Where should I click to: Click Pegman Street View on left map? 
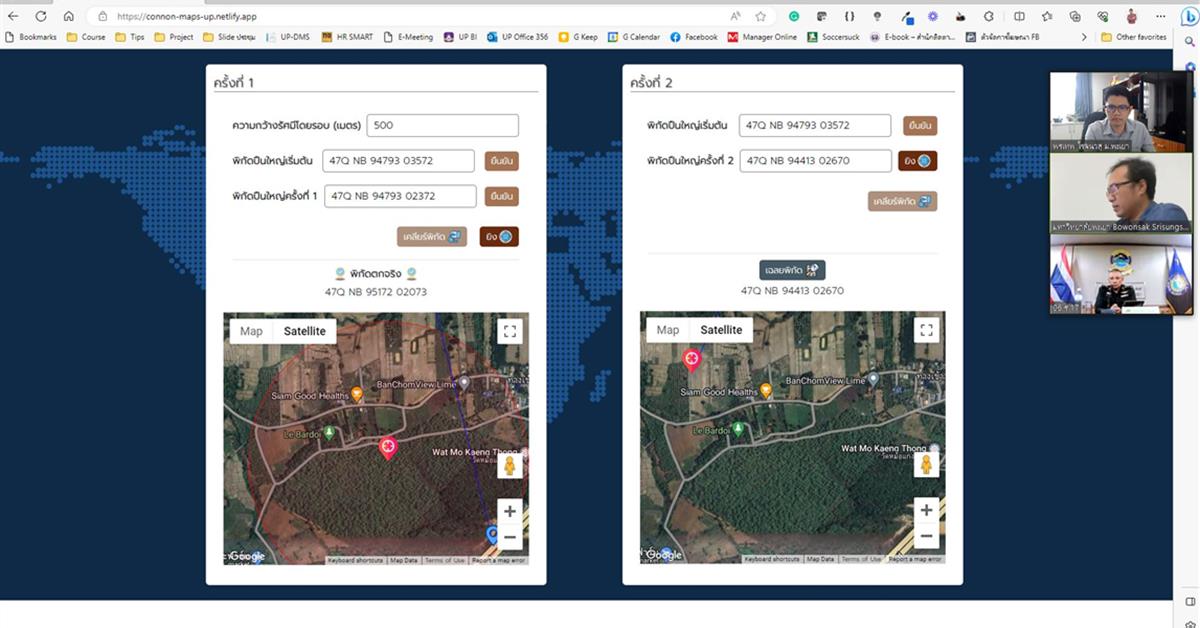tap(510, 466)
